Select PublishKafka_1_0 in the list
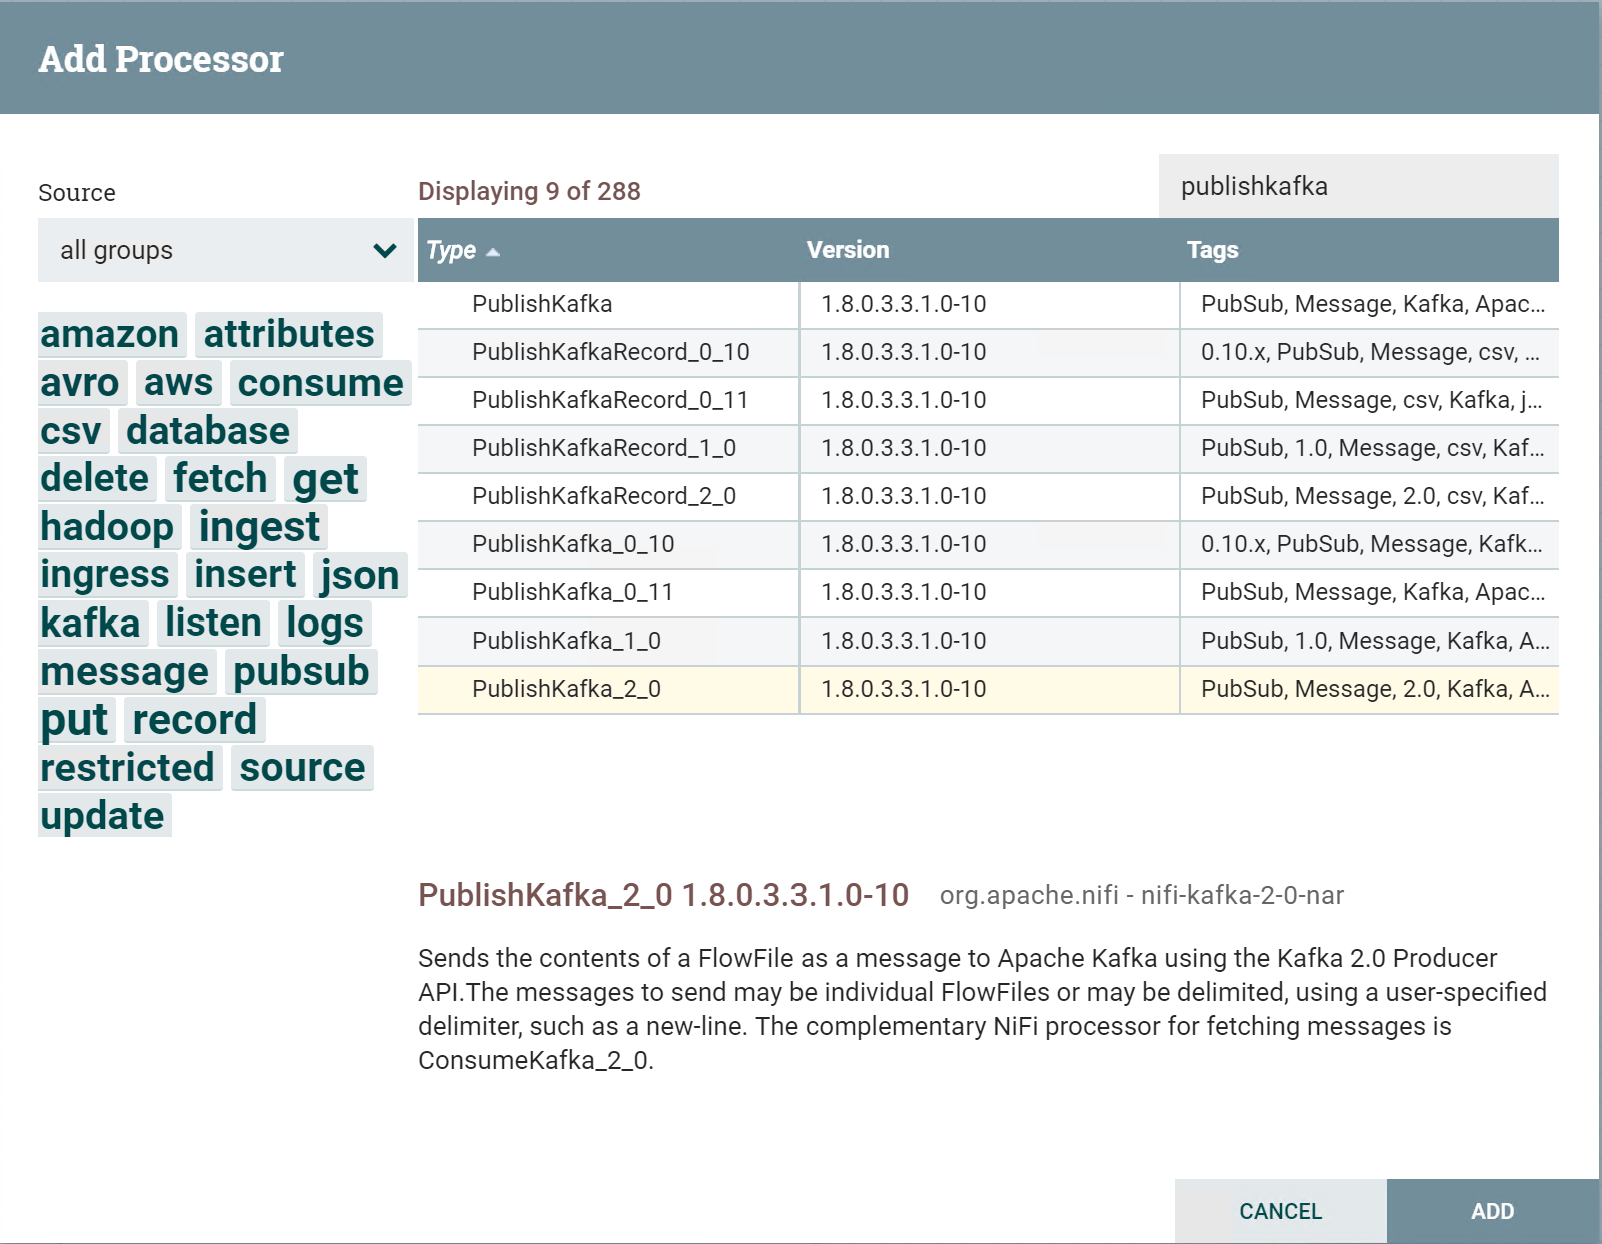This screenshot has height=1244, width=1602. click(x=988, y=641)
